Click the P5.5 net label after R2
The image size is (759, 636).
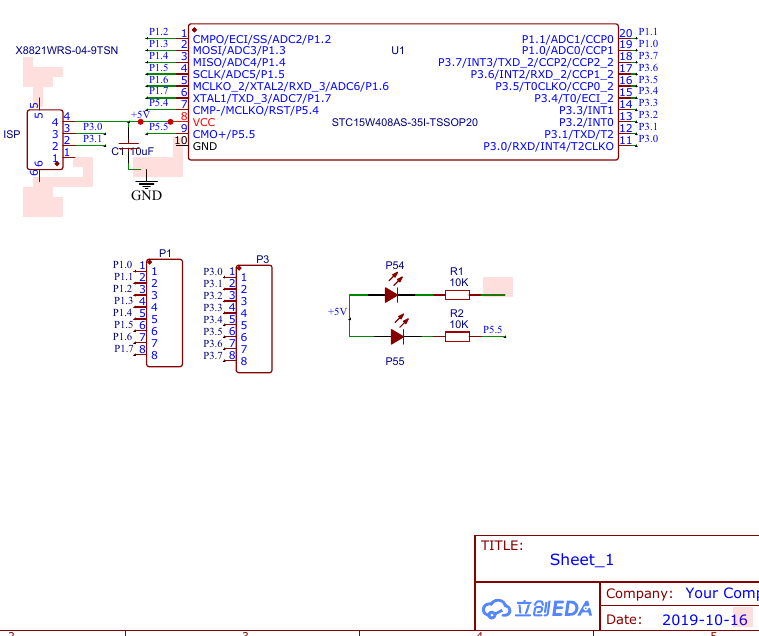493,329
